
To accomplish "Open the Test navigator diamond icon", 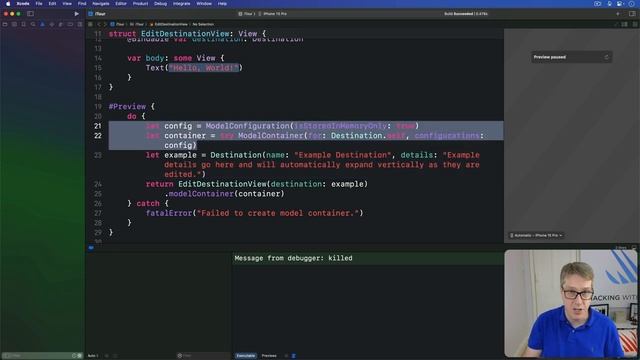I will pos(52,24).
